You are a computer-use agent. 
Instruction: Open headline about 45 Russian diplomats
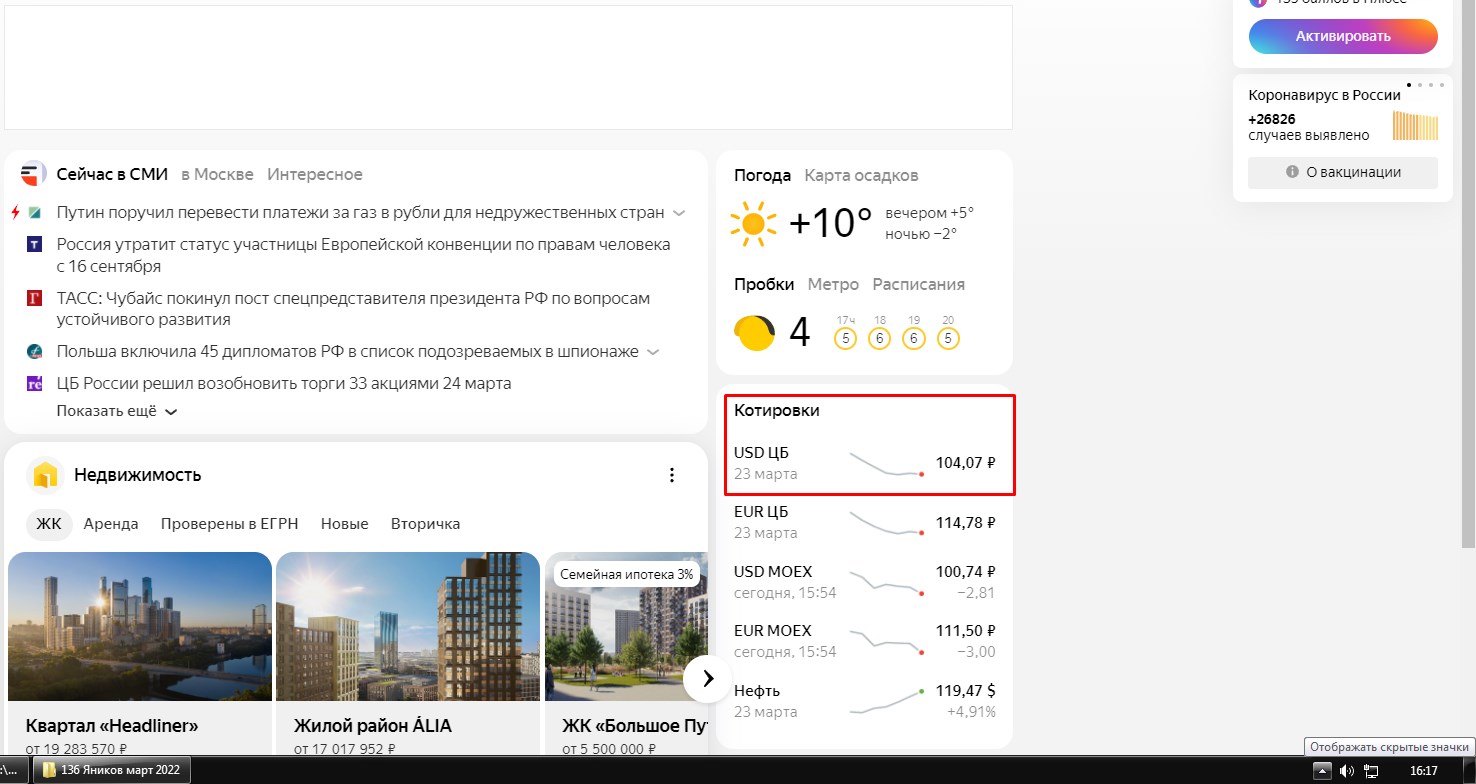tap(347, 352)
